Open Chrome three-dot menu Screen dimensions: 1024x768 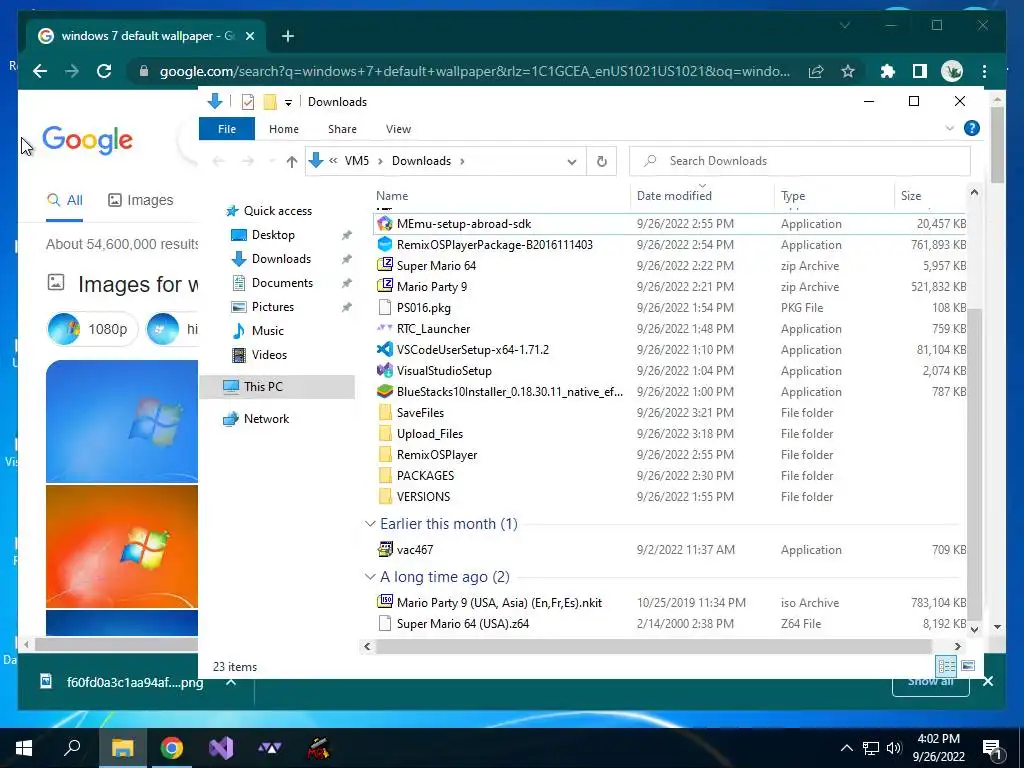pos(984,71)
